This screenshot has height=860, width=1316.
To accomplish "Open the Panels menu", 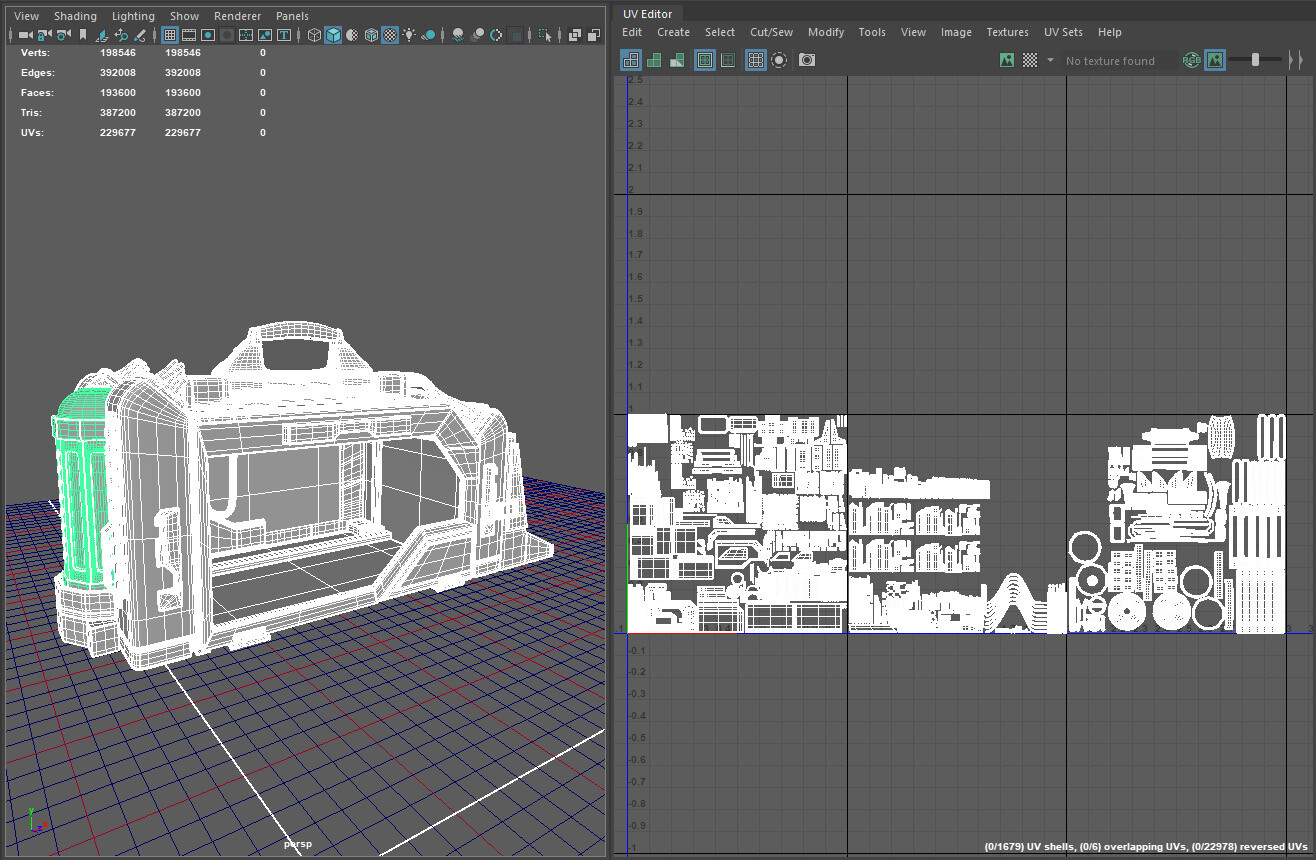I will click(292, 16).
